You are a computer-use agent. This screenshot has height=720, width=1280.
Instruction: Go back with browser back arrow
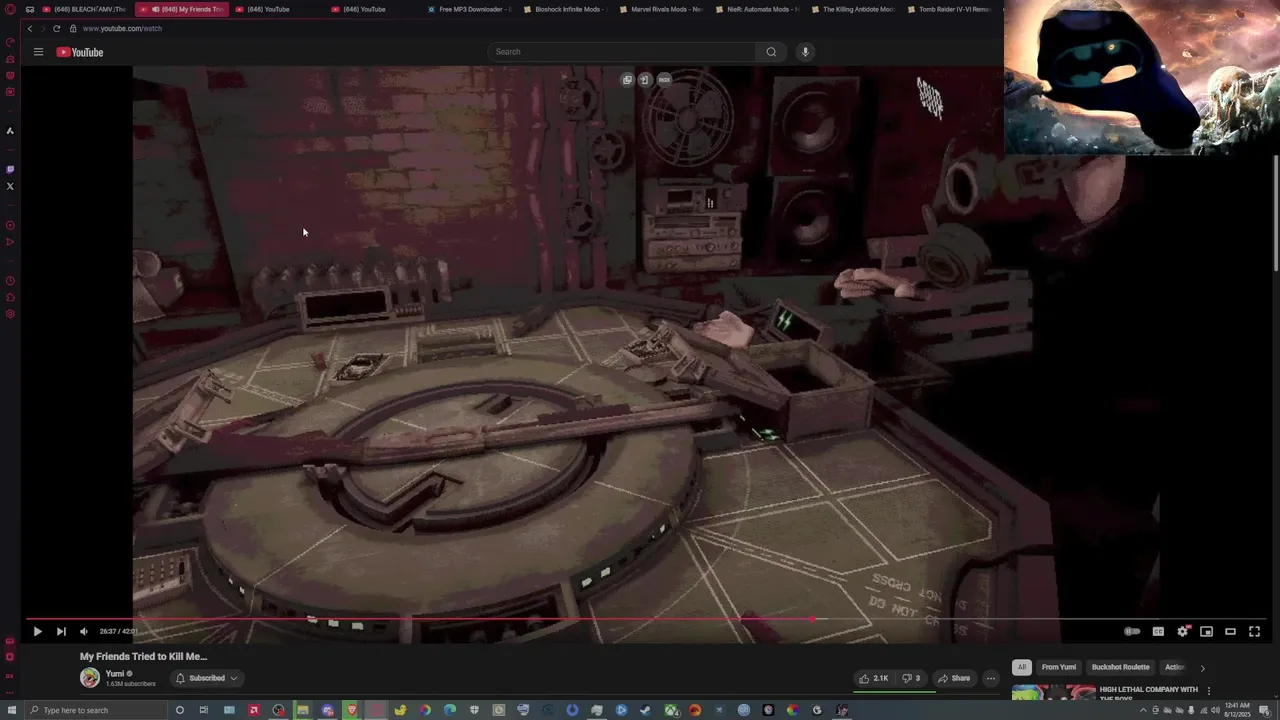pyautogui.click(x=29, y=29)
